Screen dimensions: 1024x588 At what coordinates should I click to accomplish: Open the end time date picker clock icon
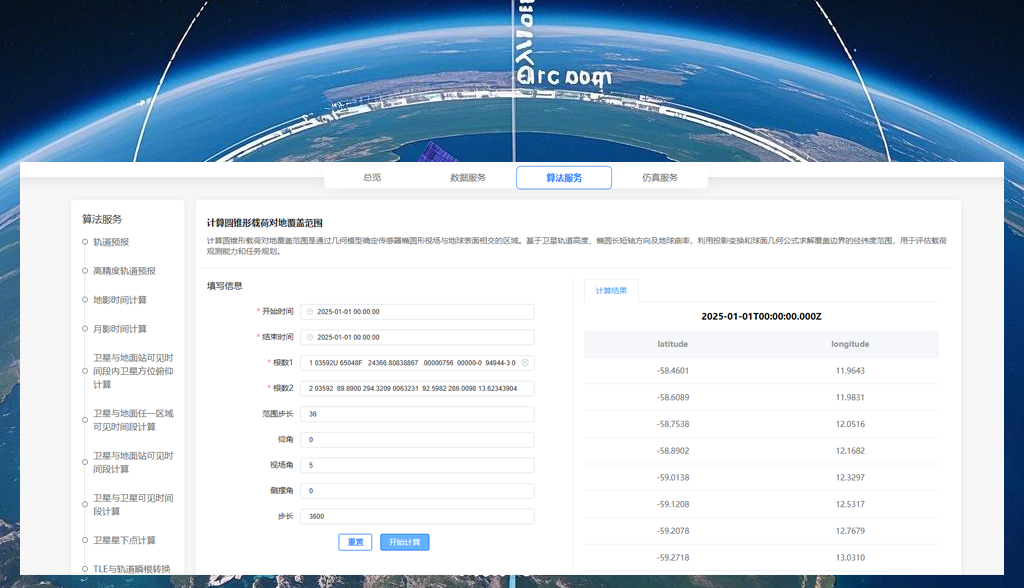tap(311, 337)
